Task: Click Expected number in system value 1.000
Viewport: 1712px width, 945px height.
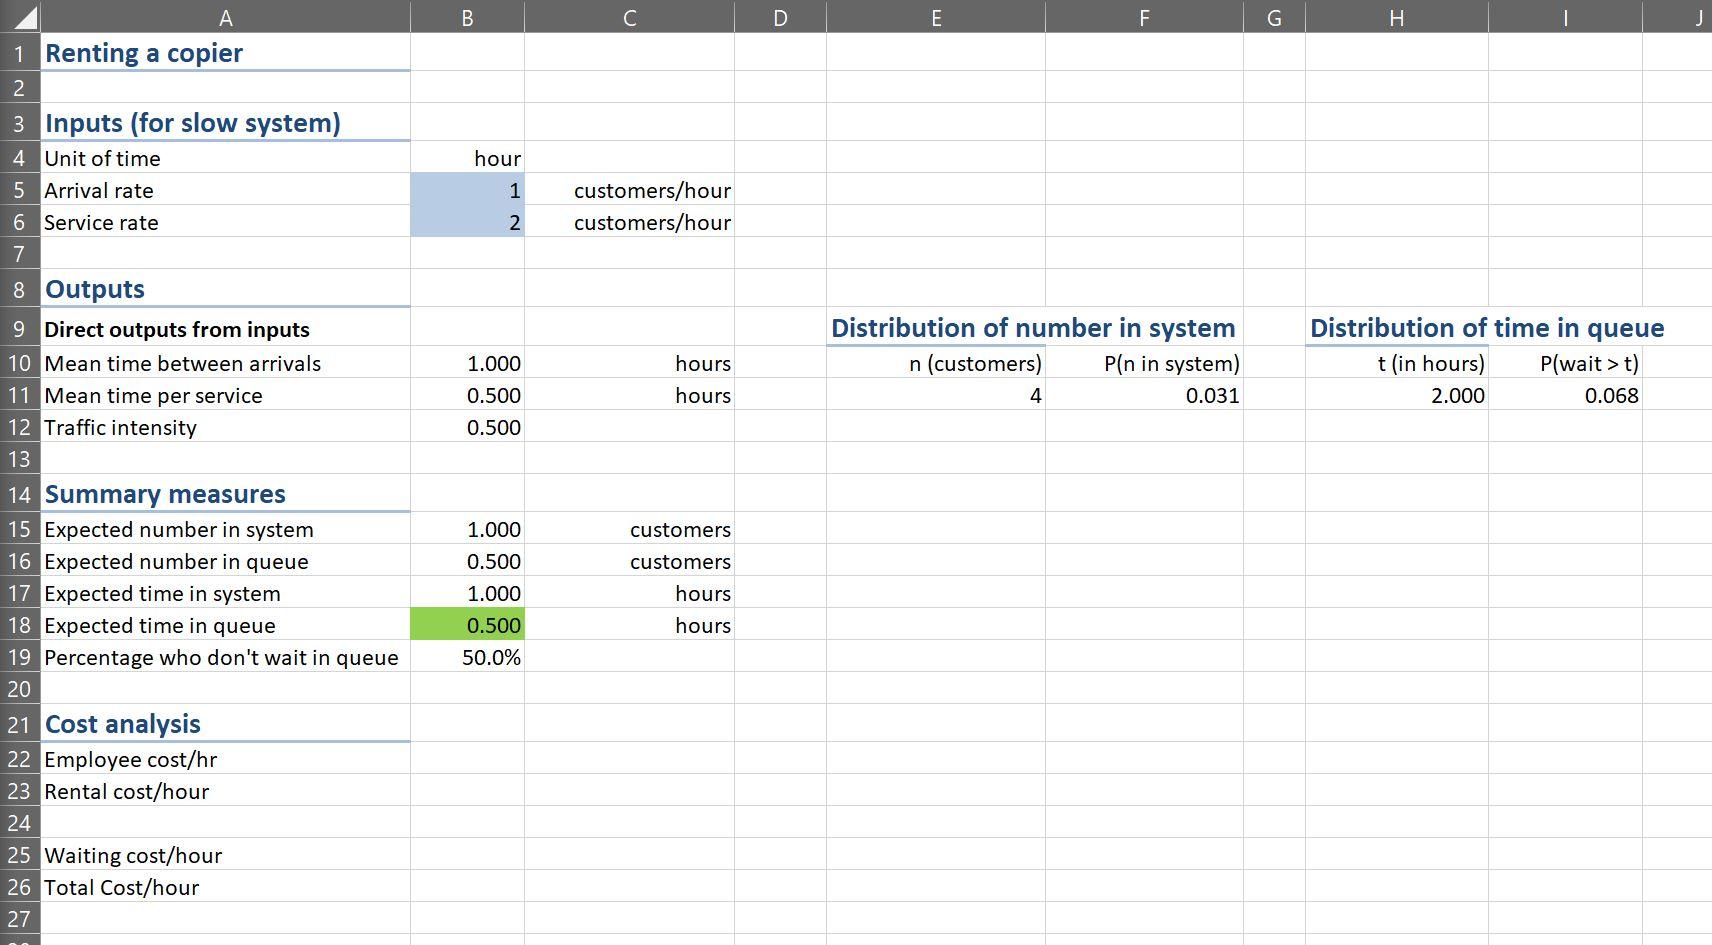Action: [x=467, y=529]
